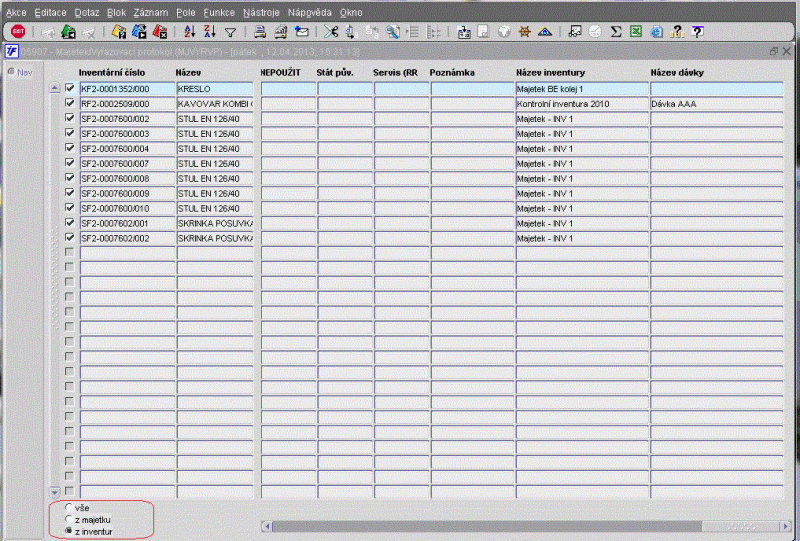Viewport: 800px width, 541px height.
Task: Click the chart with glasses icon
Action: coord(575,32)
